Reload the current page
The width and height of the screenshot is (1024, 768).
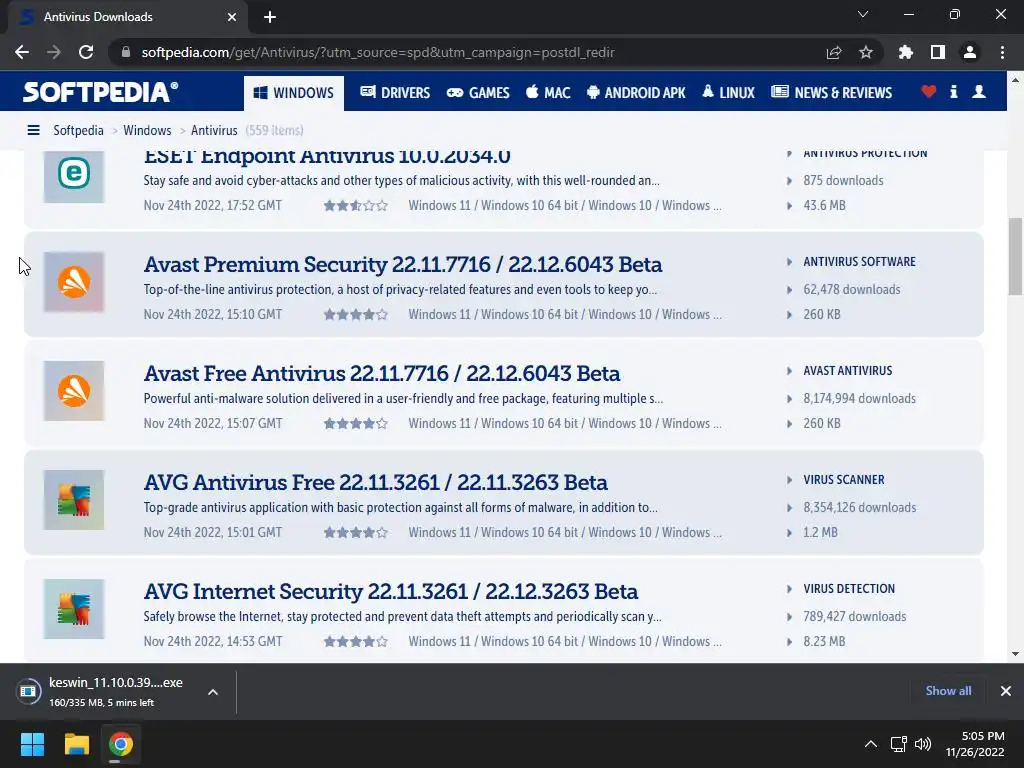point(86,52)
